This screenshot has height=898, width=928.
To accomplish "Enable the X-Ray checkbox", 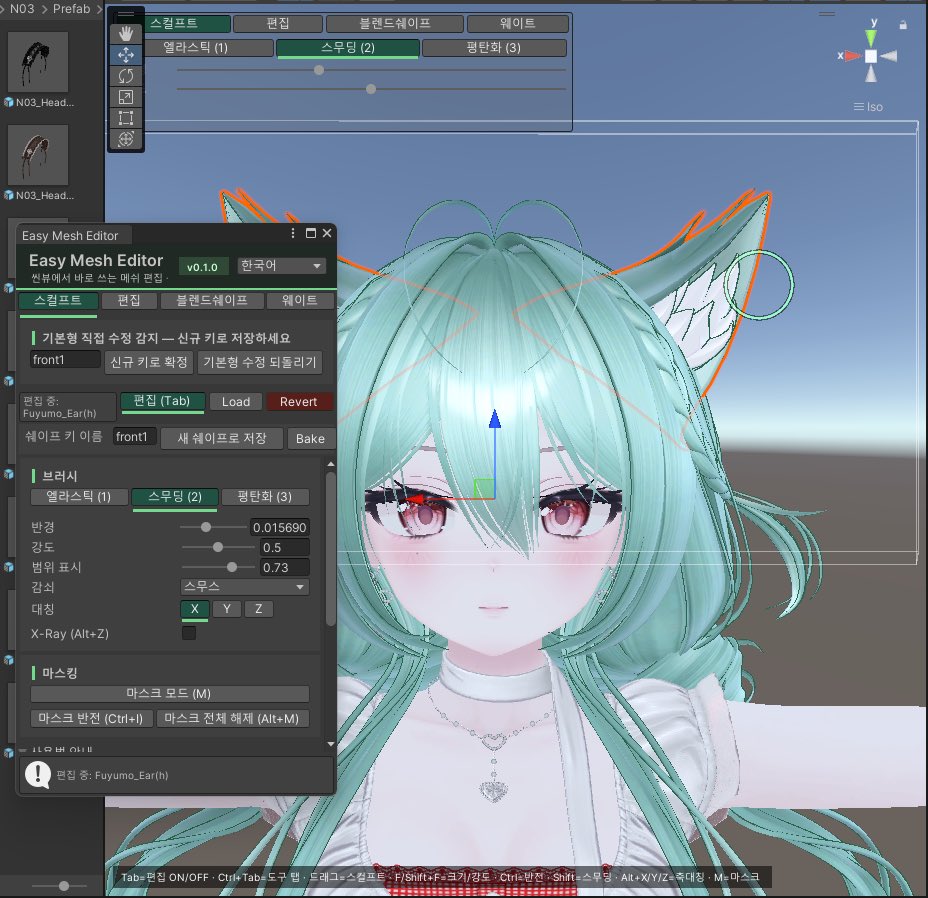I will pos(189,633).
